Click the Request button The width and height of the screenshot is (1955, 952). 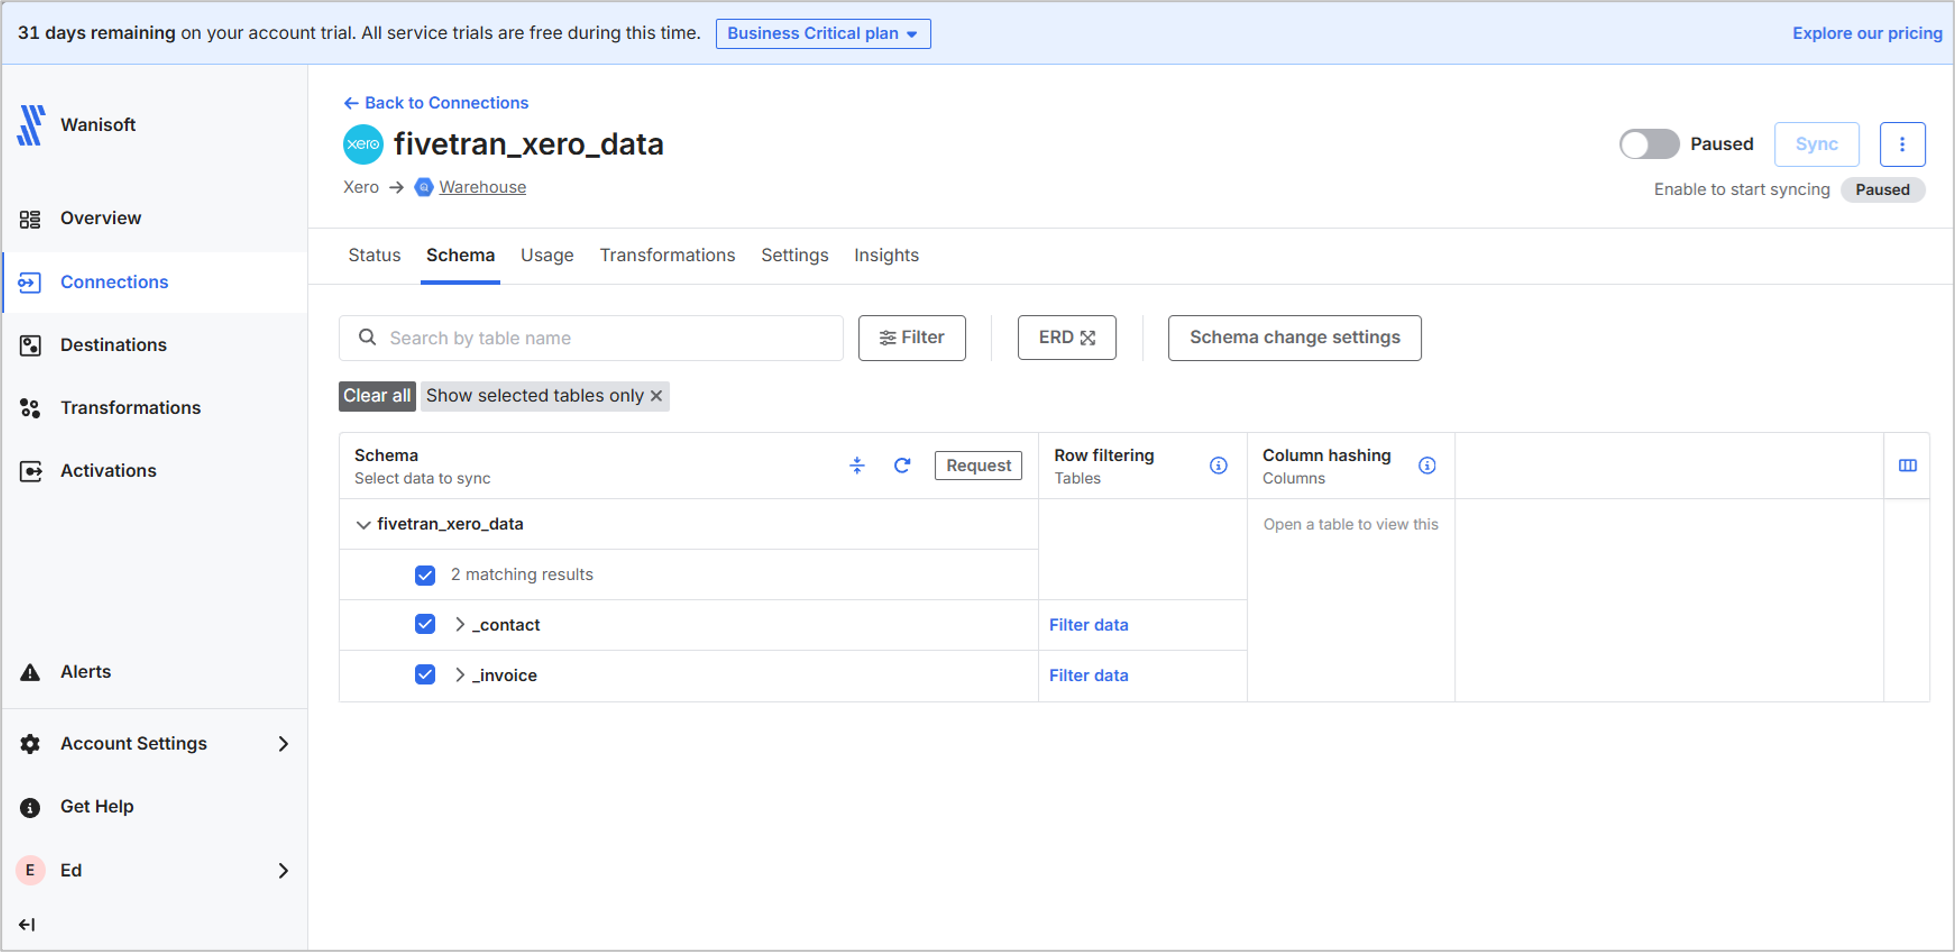(978, 466)
